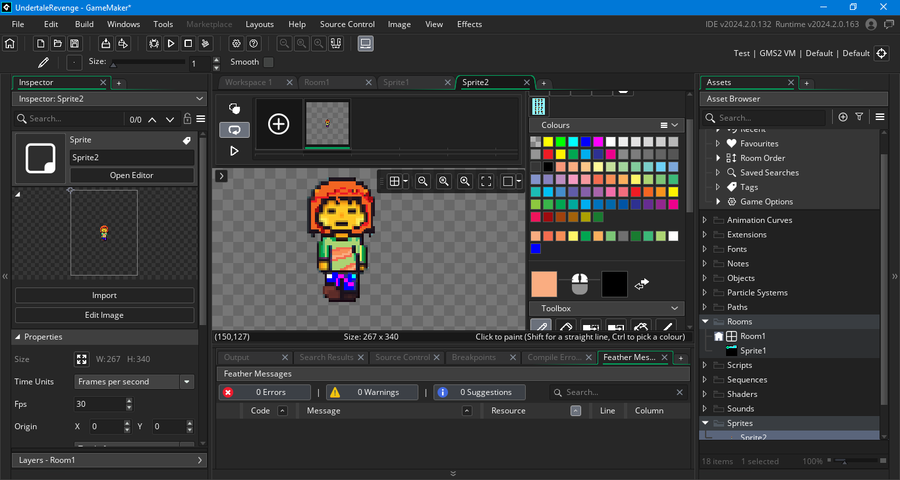Add a new frame with the plus button
The width and height of the screenshot is (900, 480).
click(x=278, y=124)
